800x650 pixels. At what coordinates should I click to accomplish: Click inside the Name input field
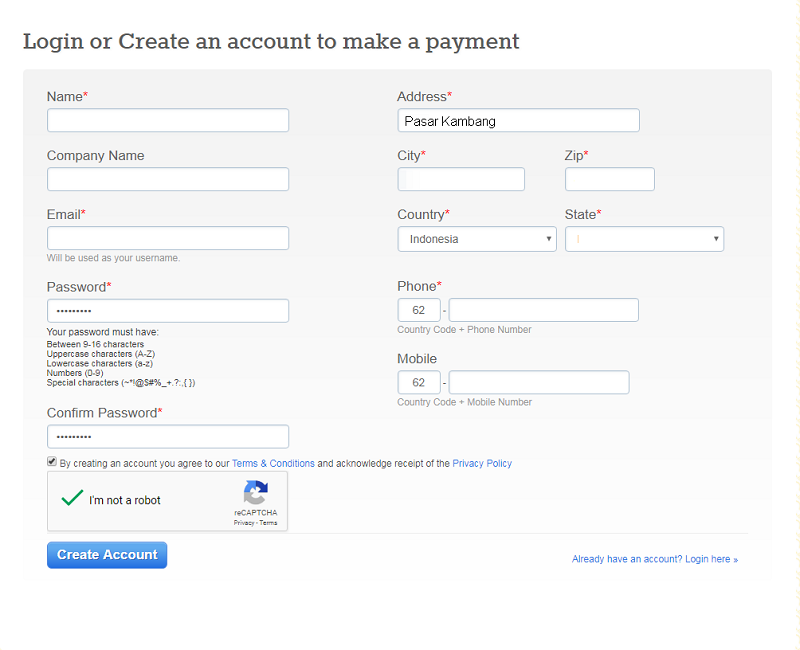tap(167, 119)
